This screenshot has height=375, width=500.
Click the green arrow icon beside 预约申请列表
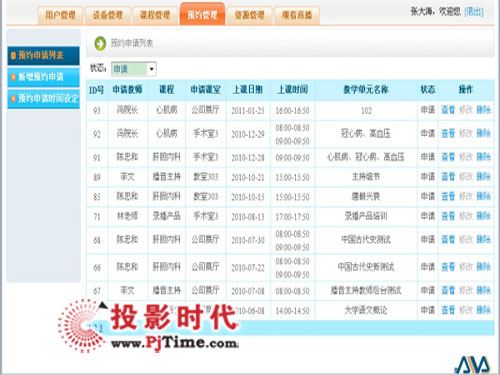[x=100, y=43]
